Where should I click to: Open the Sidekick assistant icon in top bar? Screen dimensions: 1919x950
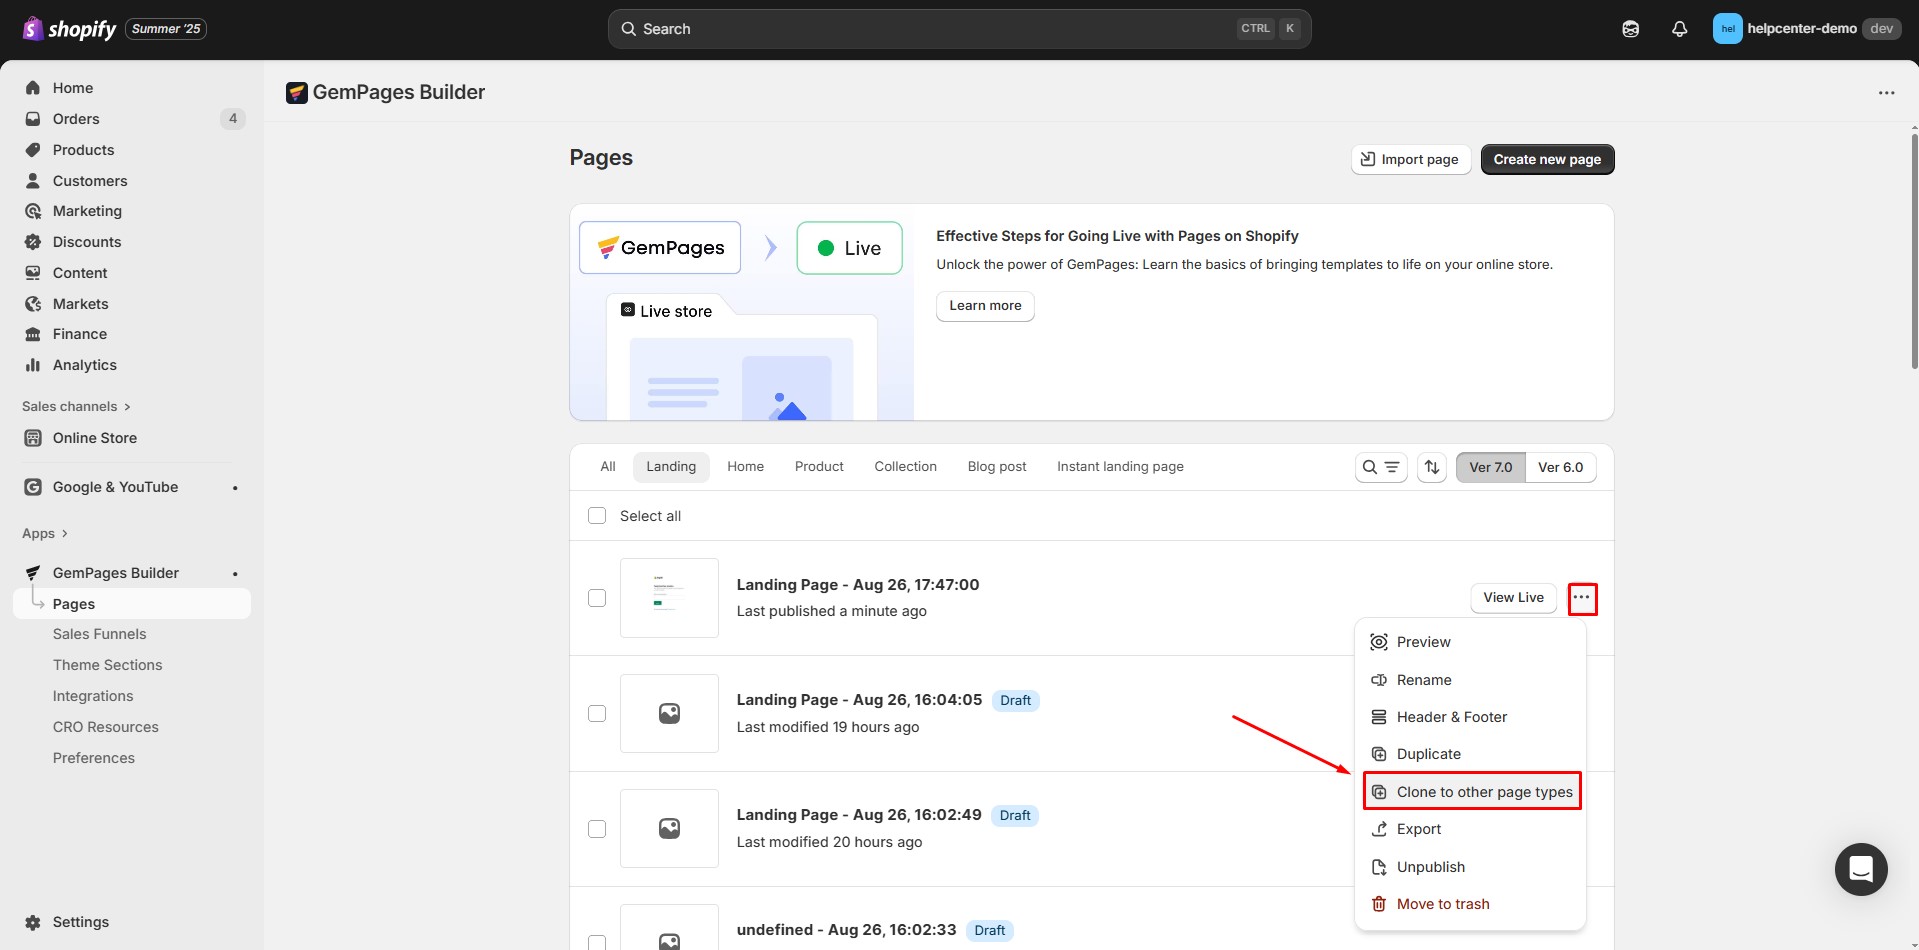point(1630,29)
